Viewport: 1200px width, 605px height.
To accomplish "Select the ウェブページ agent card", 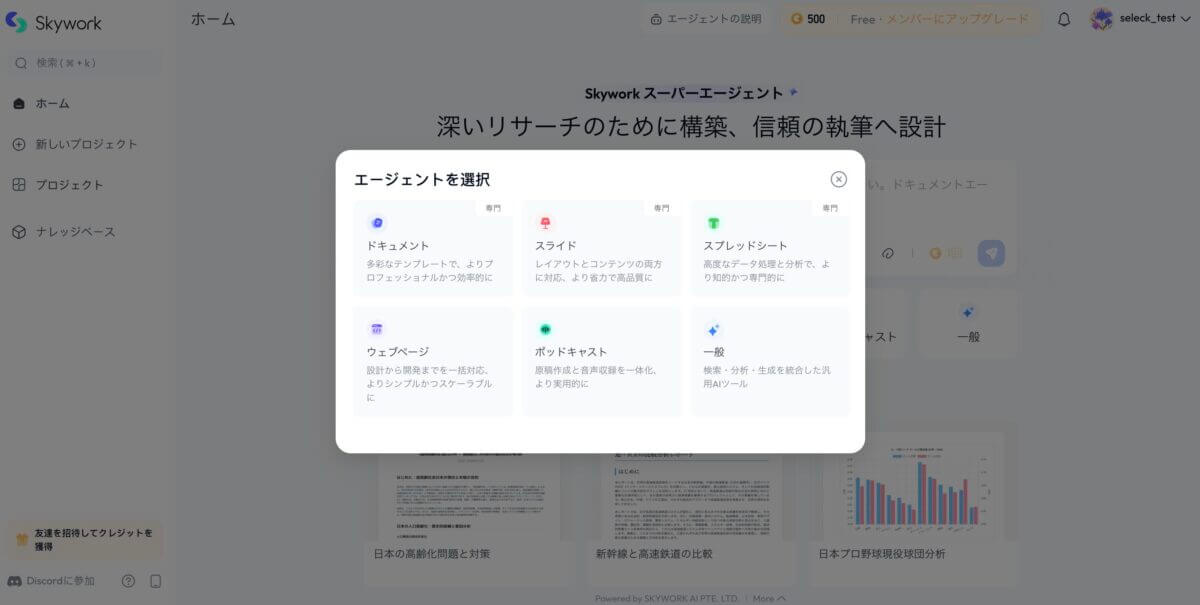I will 433,362.
